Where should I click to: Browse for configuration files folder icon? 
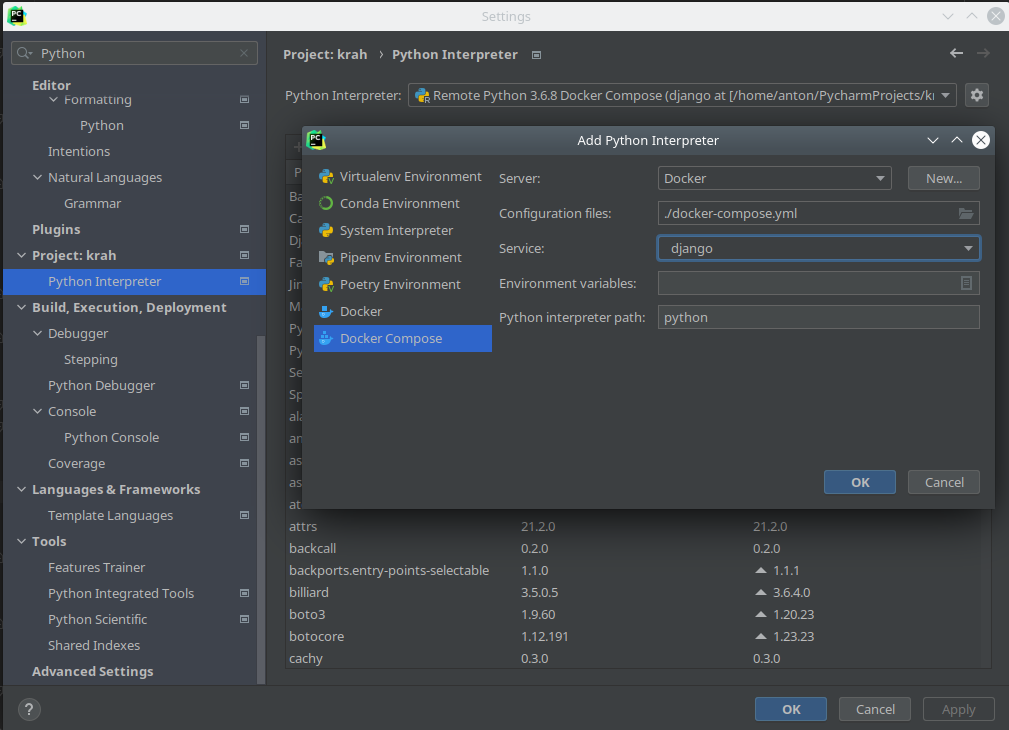click(965, 214)
